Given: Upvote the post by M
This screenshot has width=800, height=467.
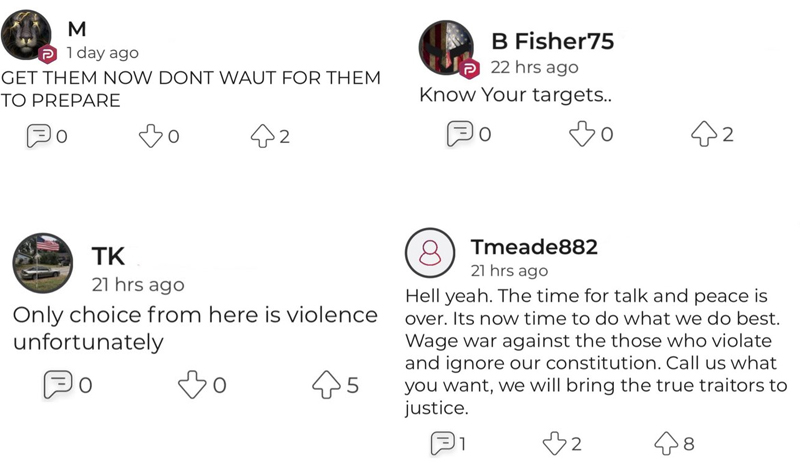Looking at the screenshot, I should (262, 136).
